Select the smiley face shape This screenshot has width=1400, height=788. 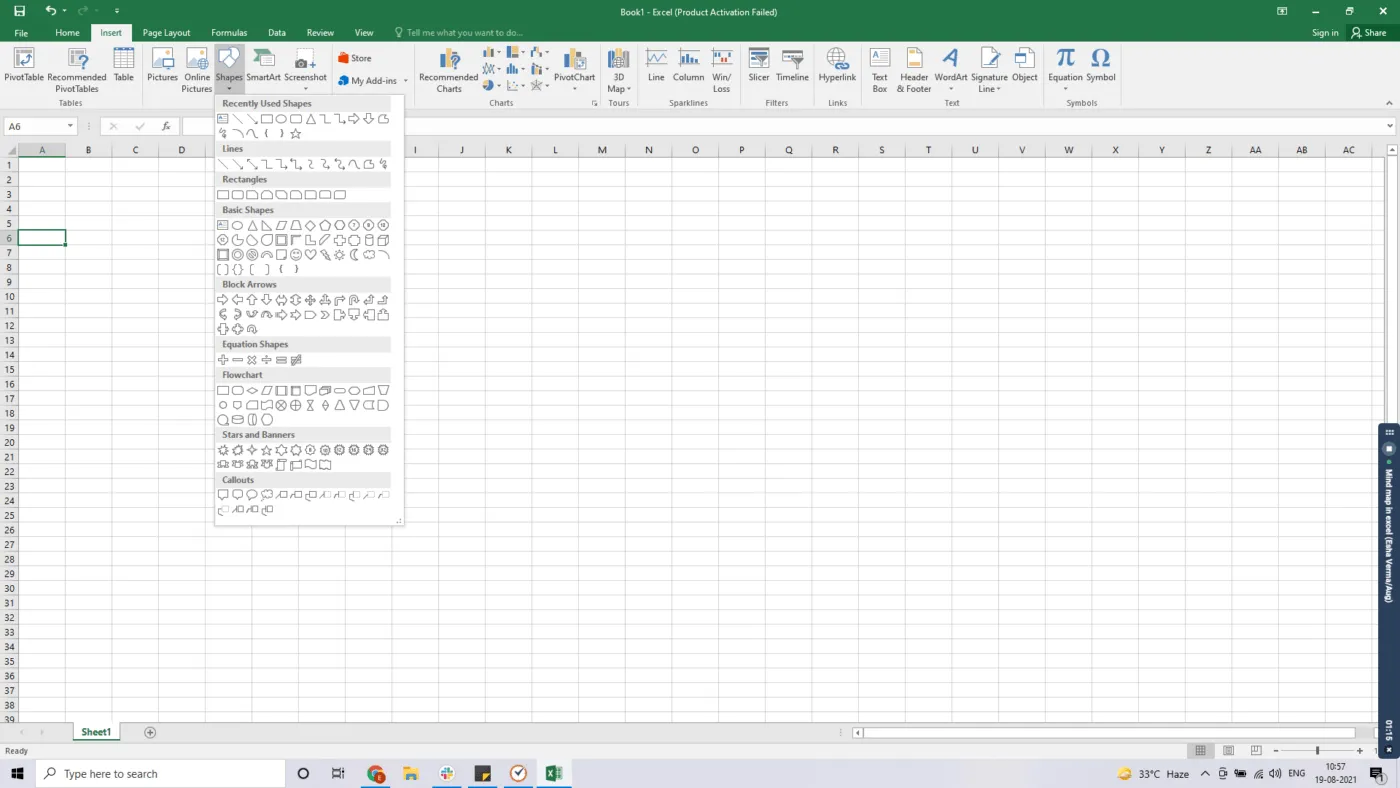(295, 254)
